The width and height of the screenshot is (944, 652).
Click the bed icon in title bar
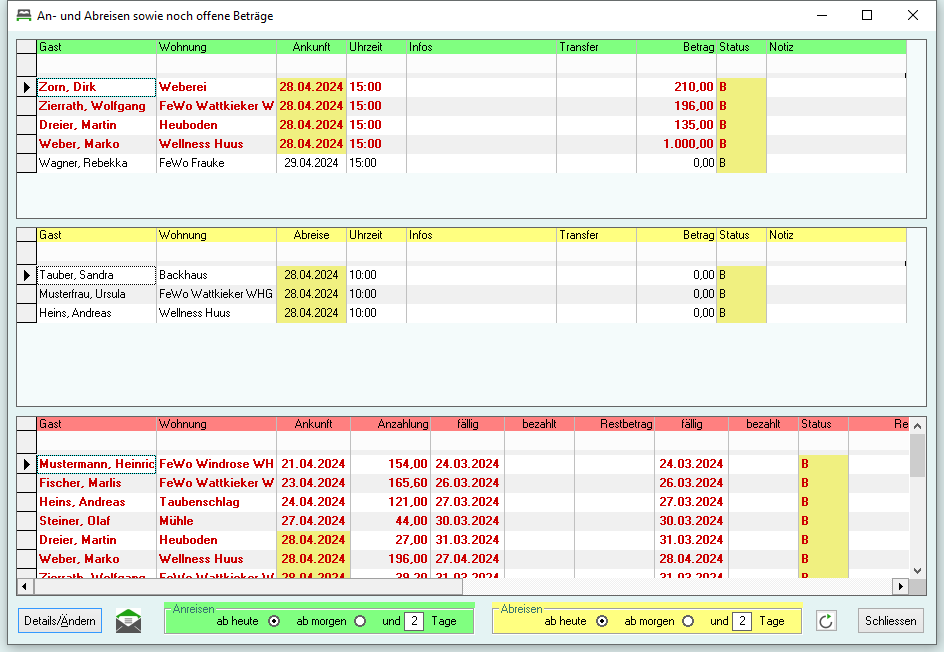tap(23, 15)
